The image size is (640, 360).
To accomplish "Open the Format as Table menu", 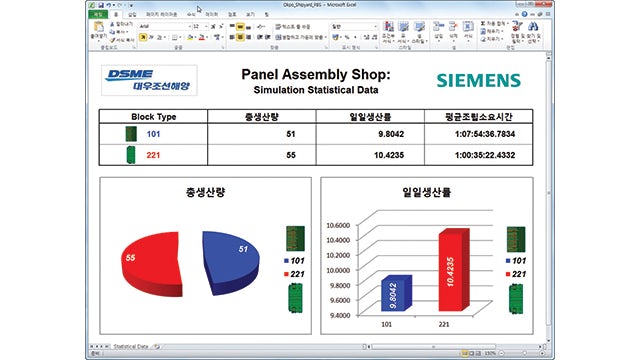I will pos(403,32).
